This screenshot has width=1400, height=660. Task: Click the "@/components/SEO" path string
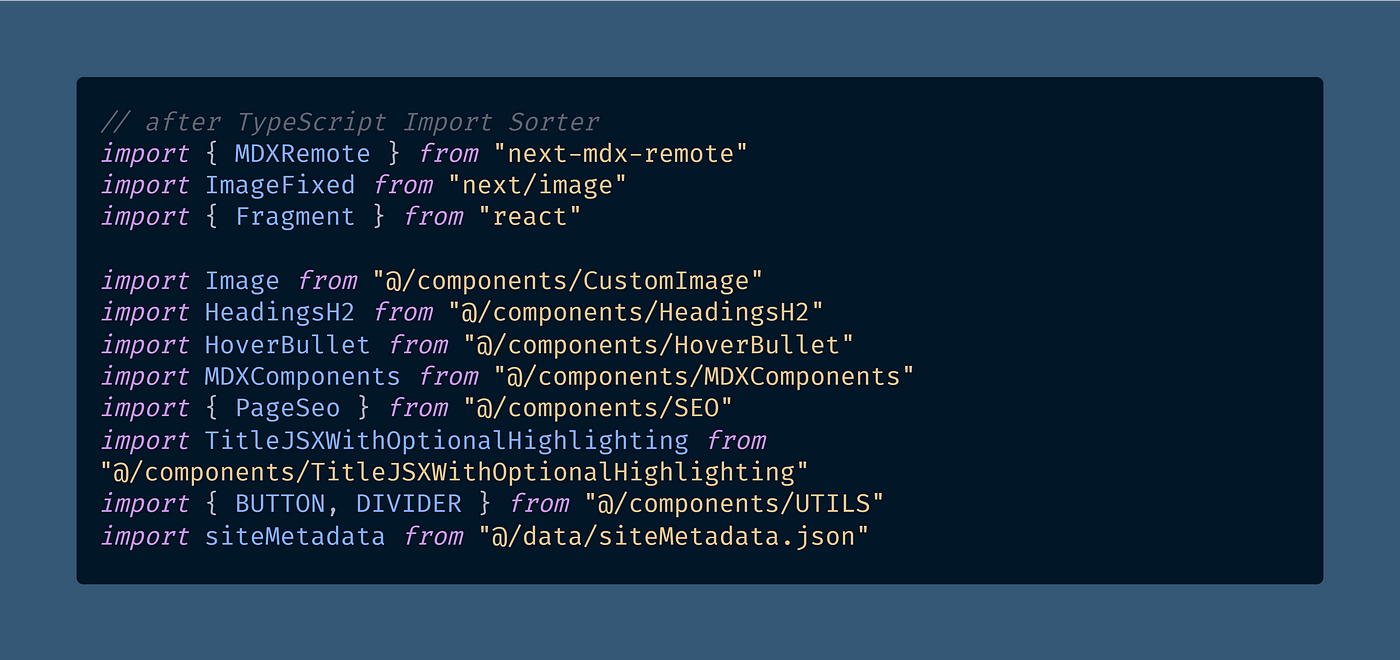click(x=598, y=409)
